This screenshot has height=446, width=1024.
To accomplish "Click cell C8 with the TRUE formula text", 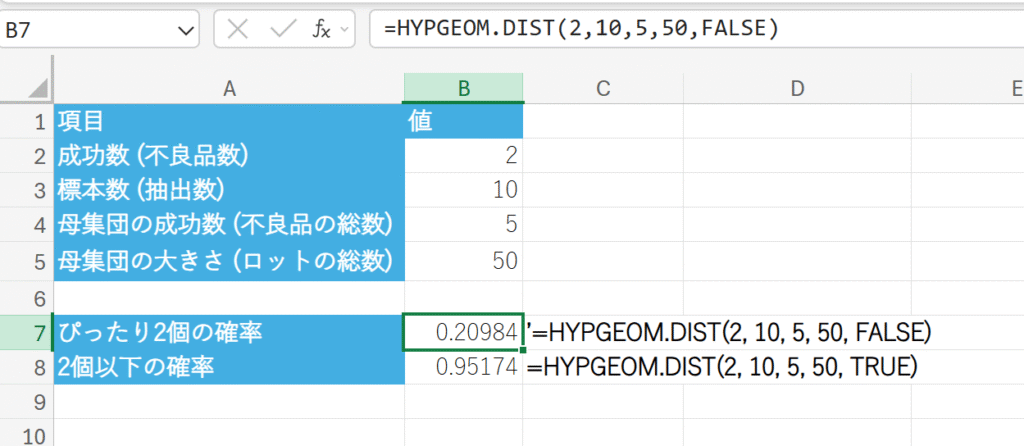I will [x=602, y=367].
